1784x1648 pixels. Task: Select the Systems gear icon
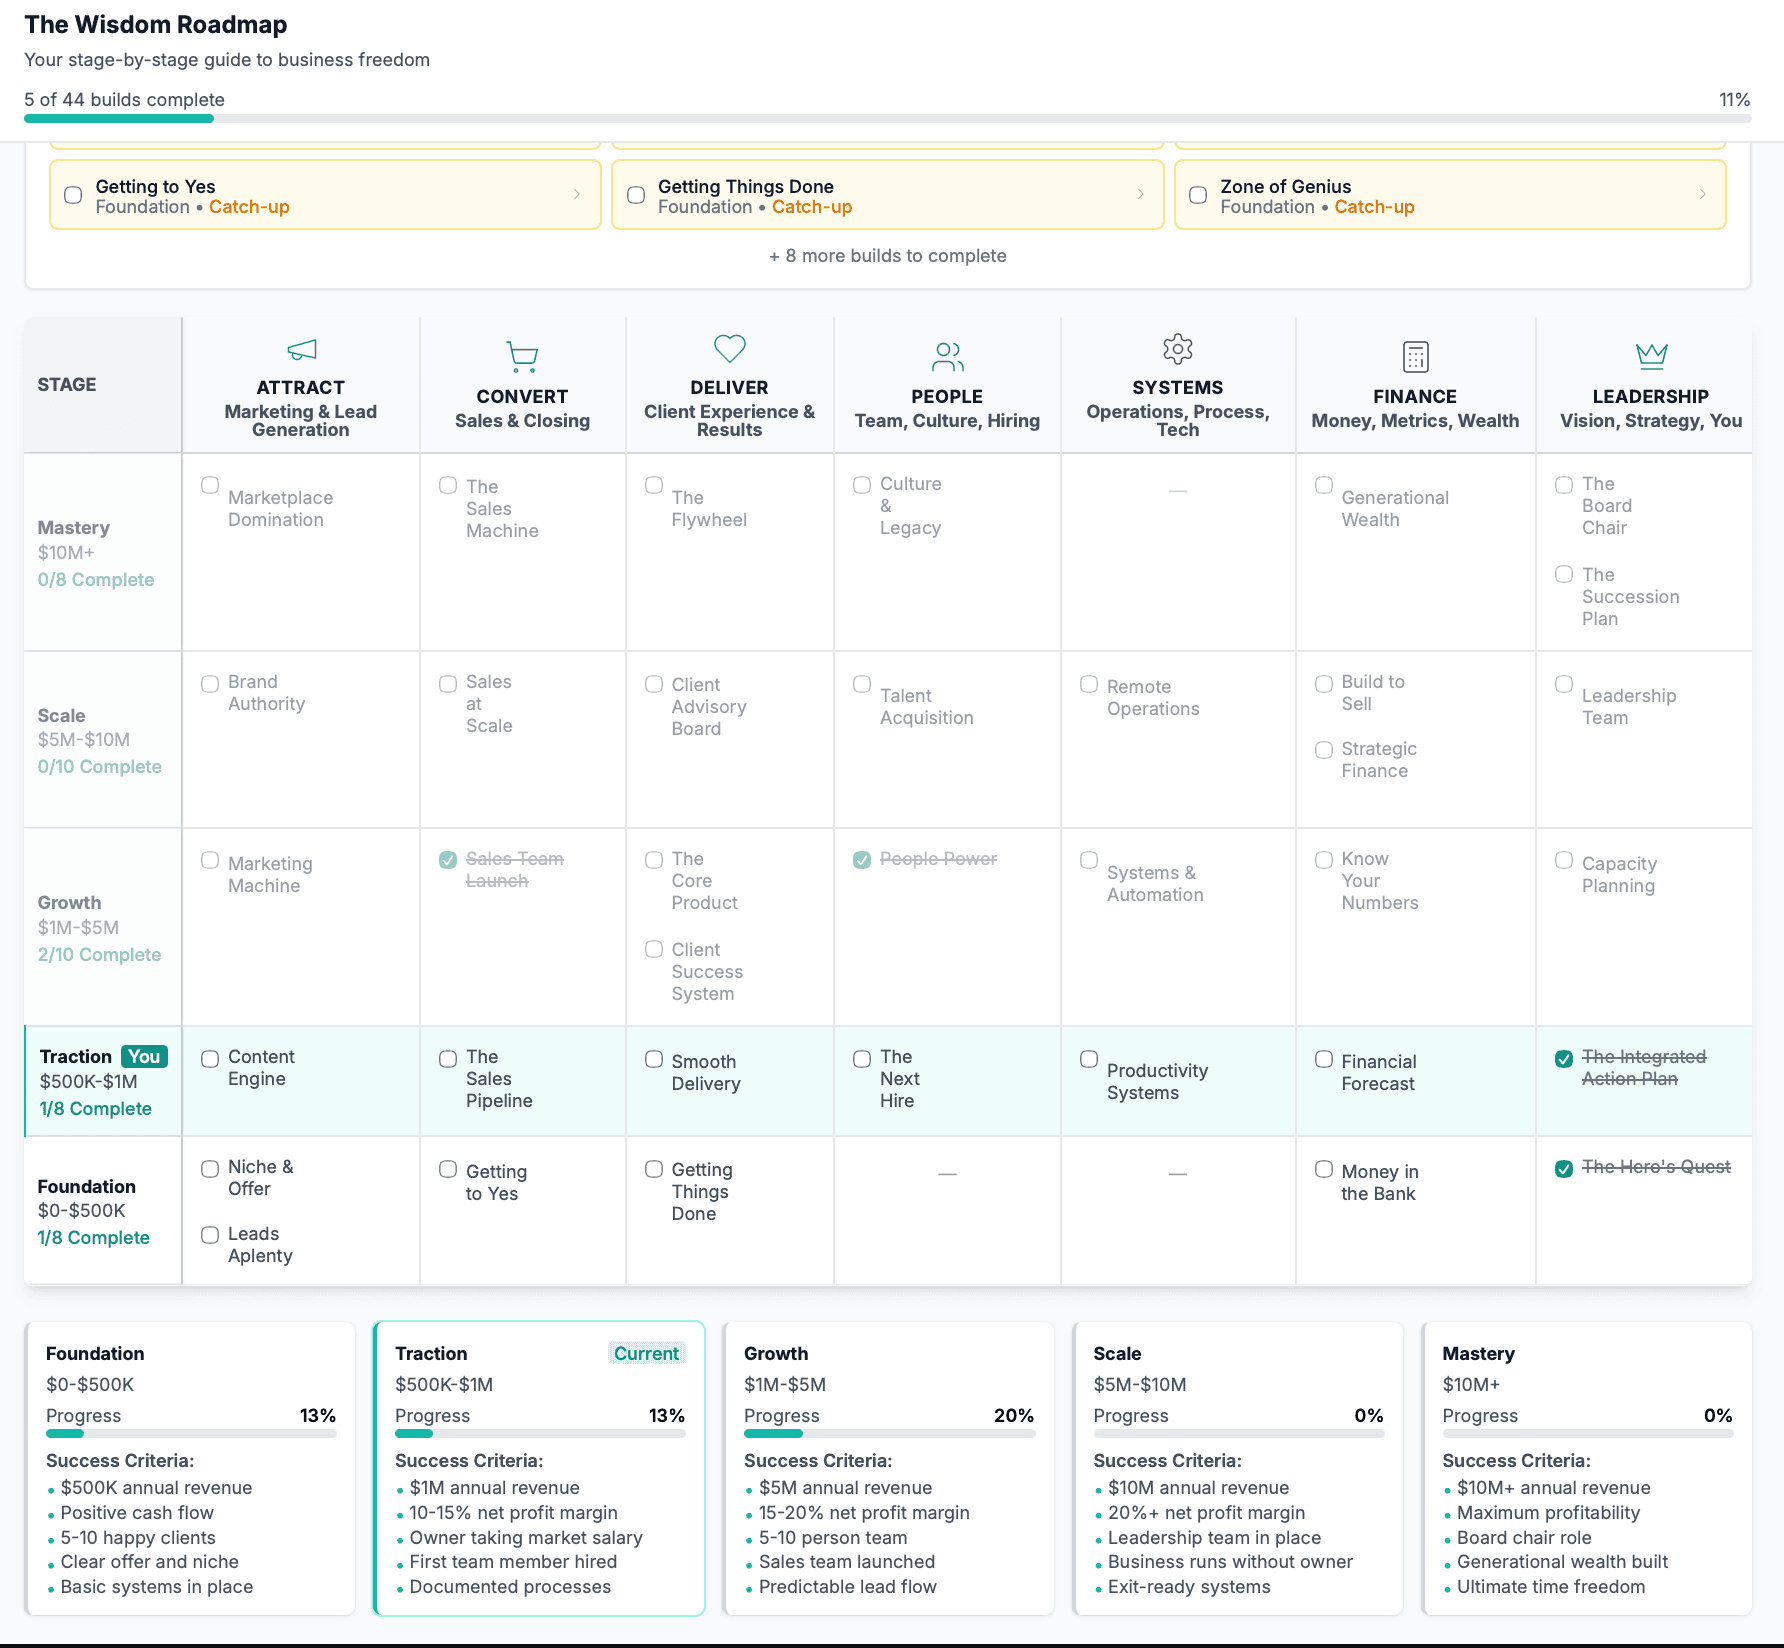pyautogui.click(x=1177, y=349)
